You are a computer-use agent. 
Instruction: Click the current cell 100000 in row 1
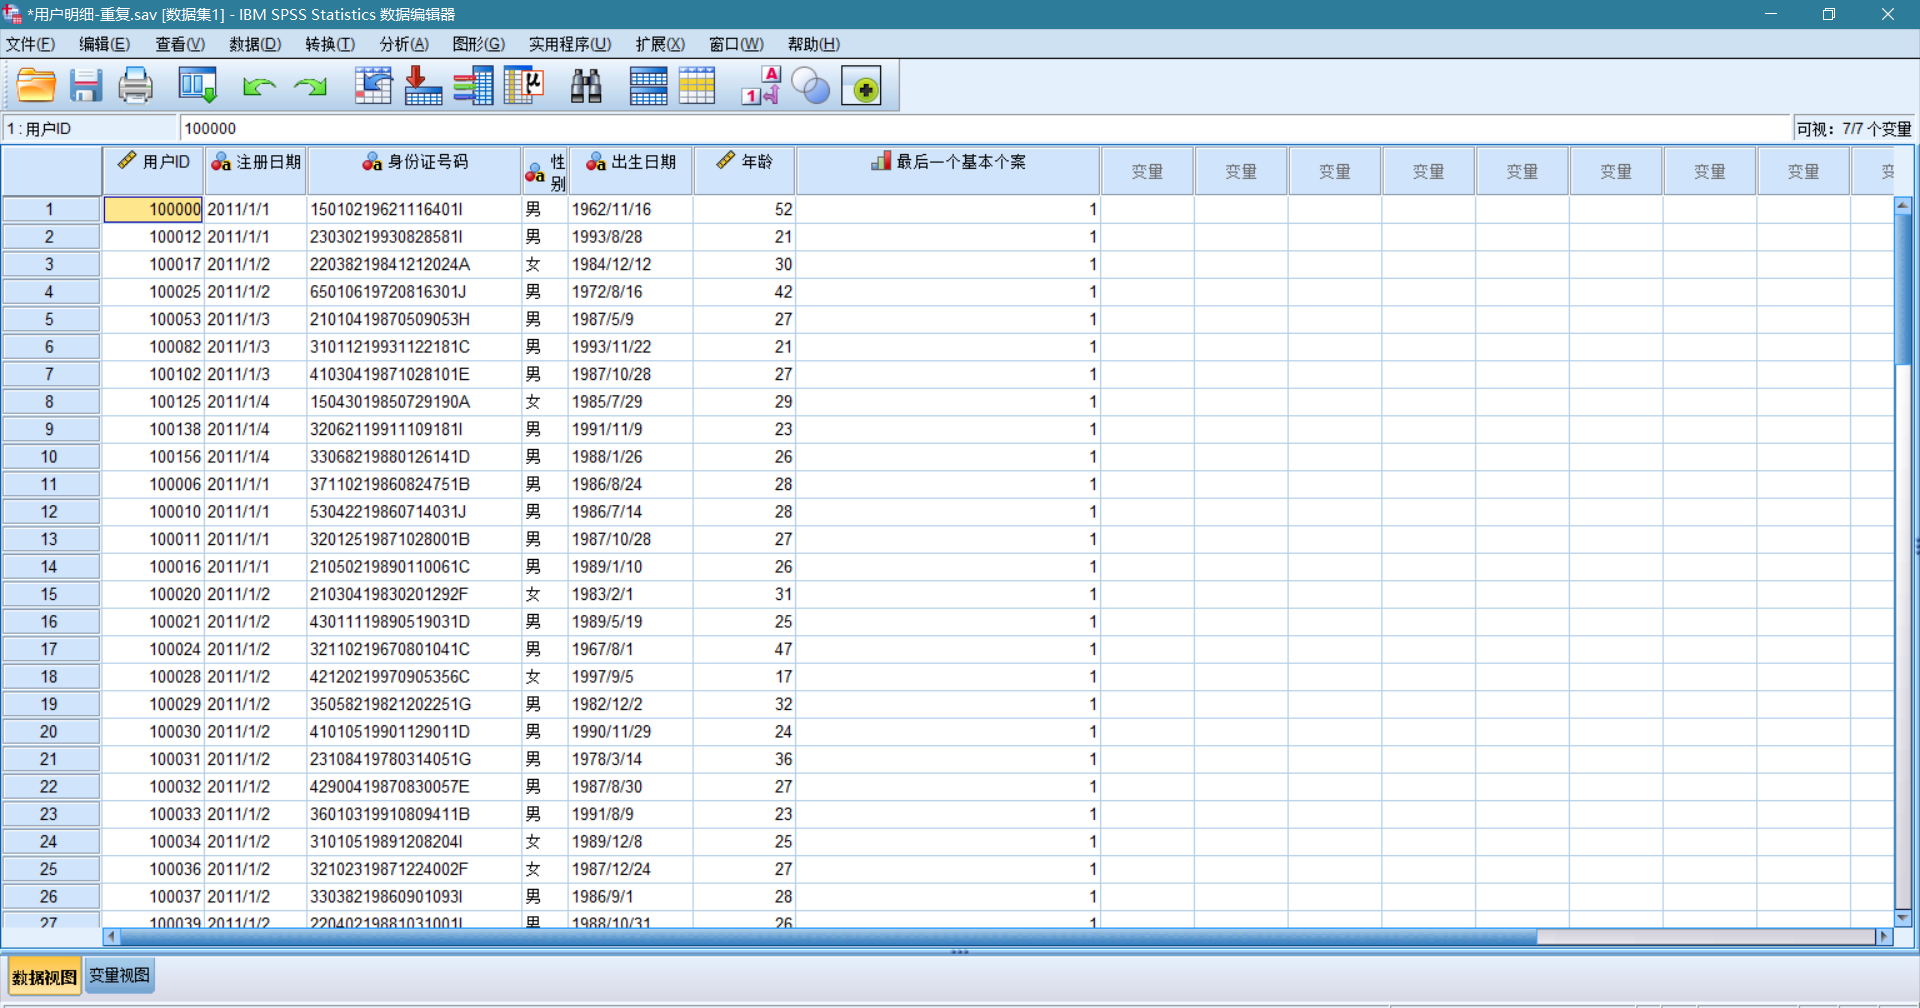pos(153,209)
